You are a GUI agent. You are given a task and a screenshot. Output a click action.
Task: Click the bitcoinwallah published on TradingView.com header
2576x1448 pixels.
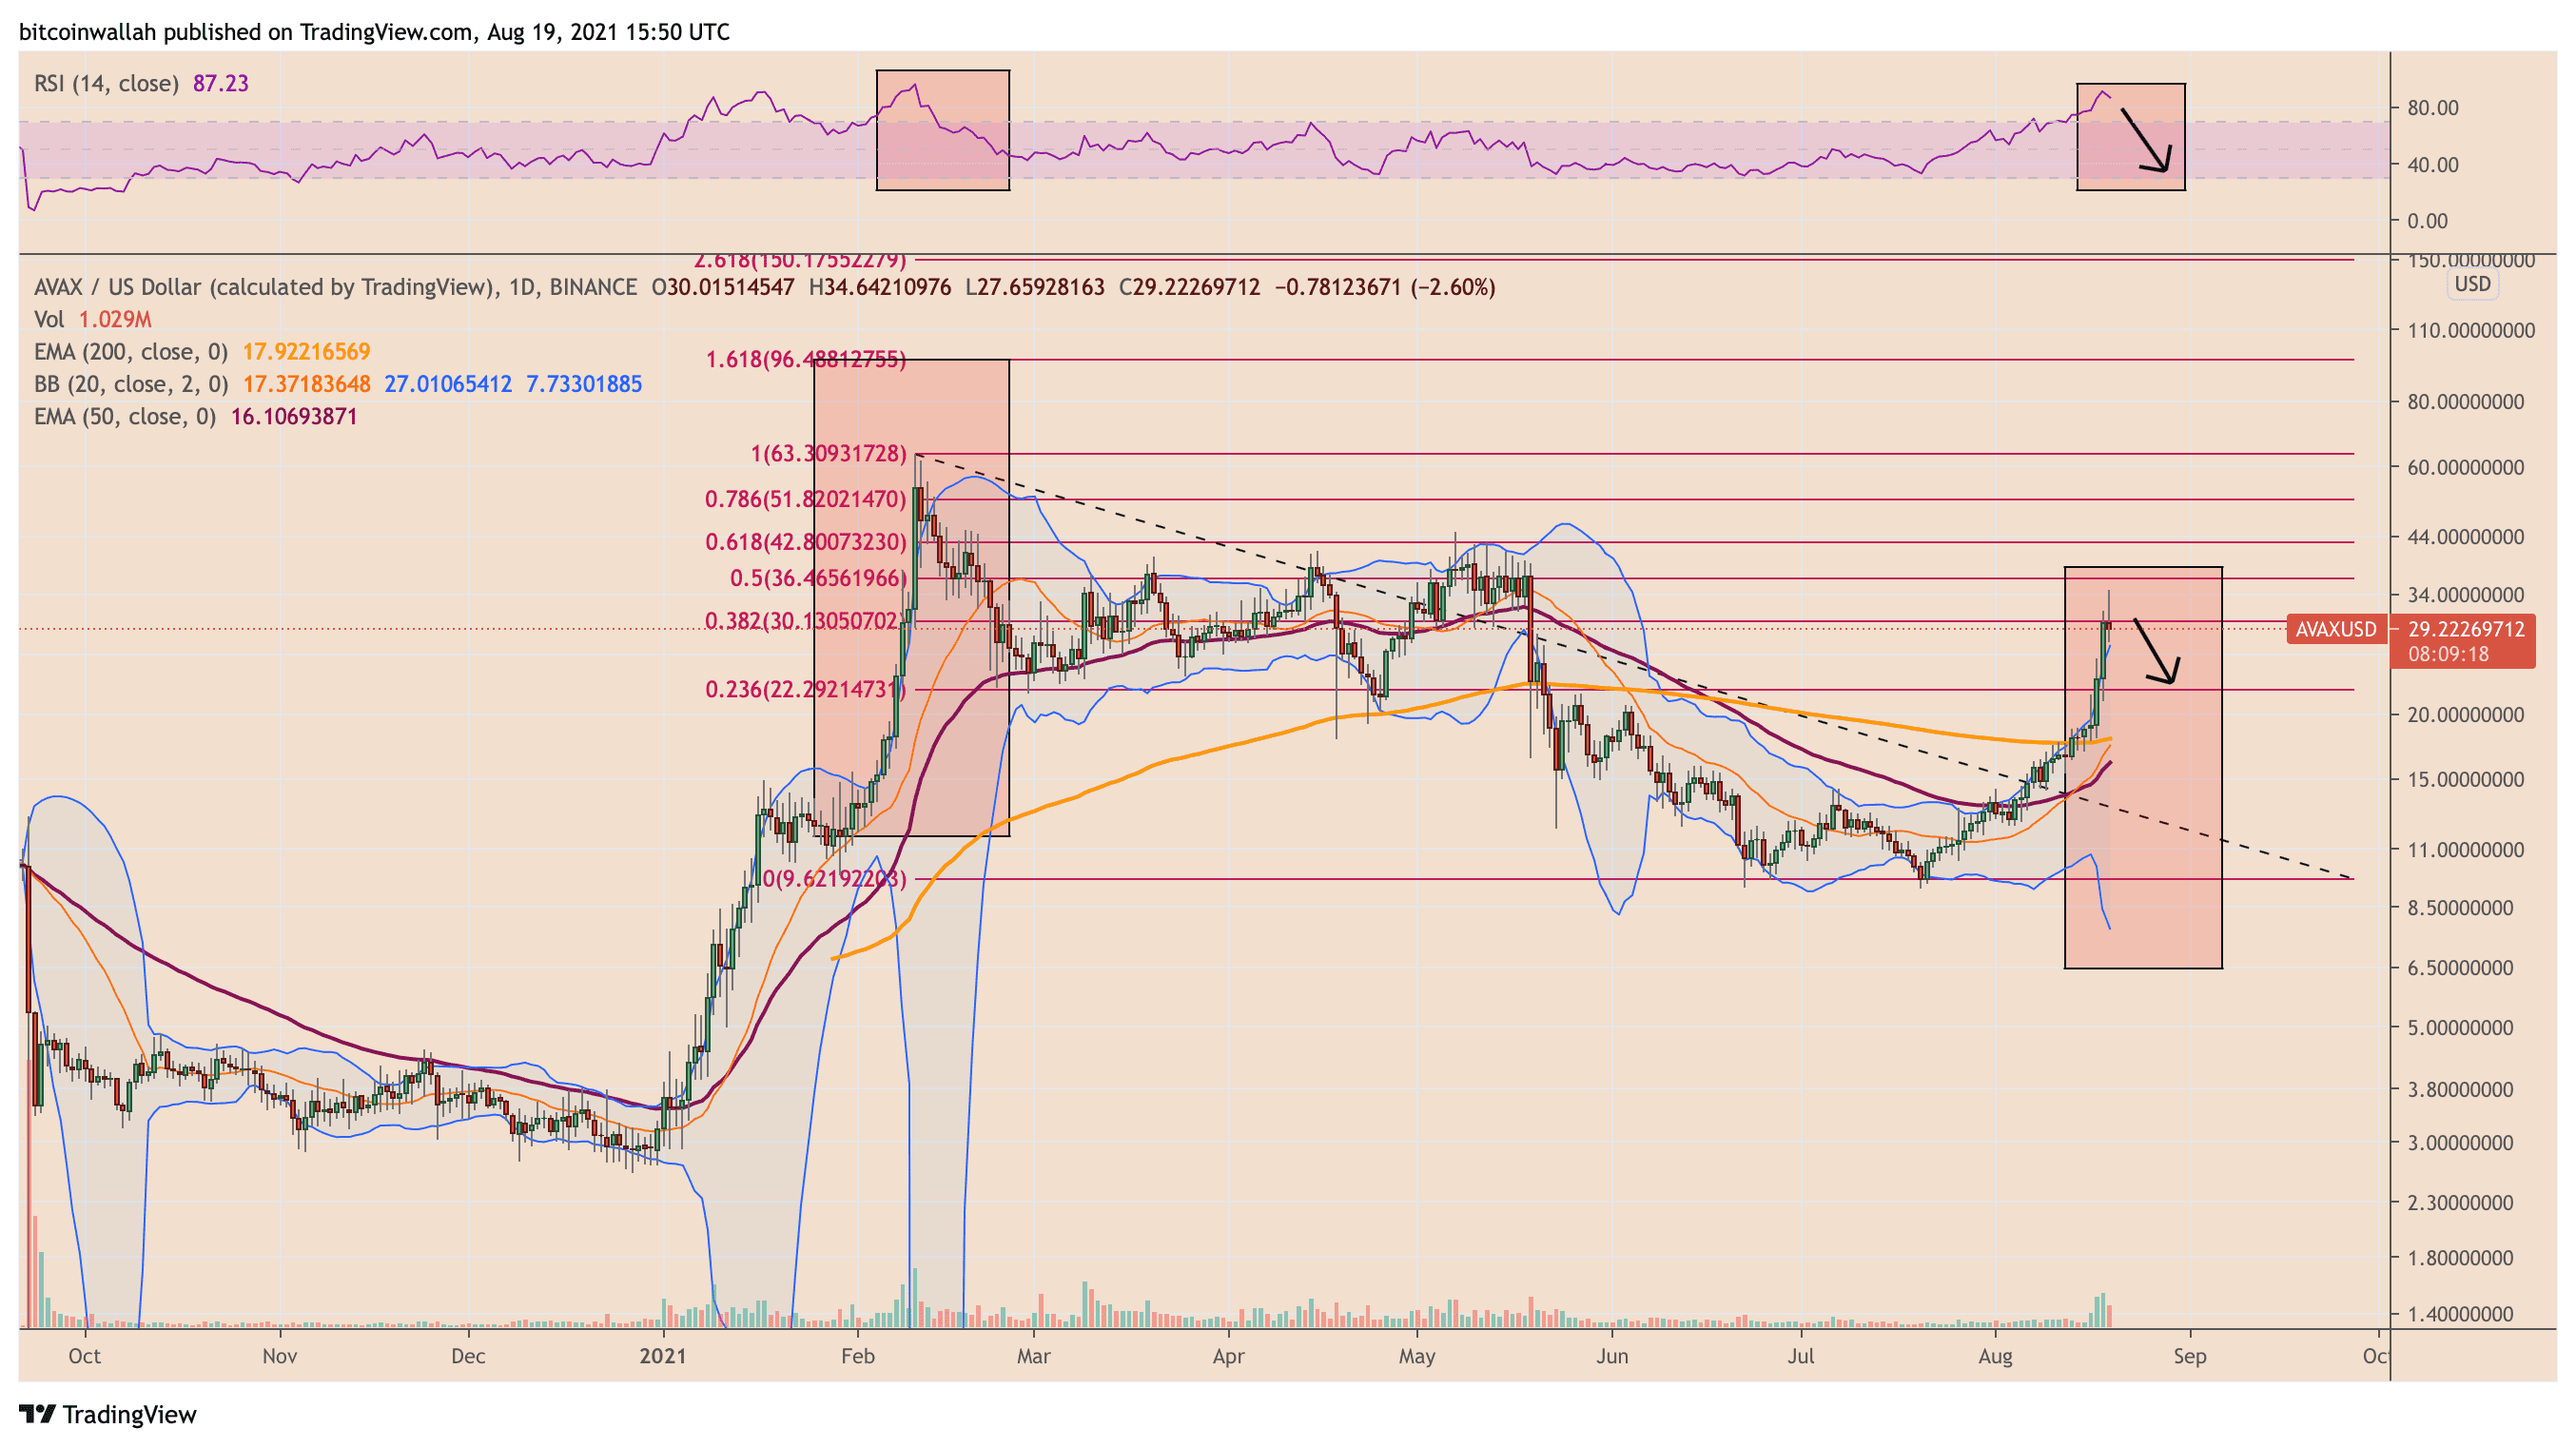click(375, 32)
